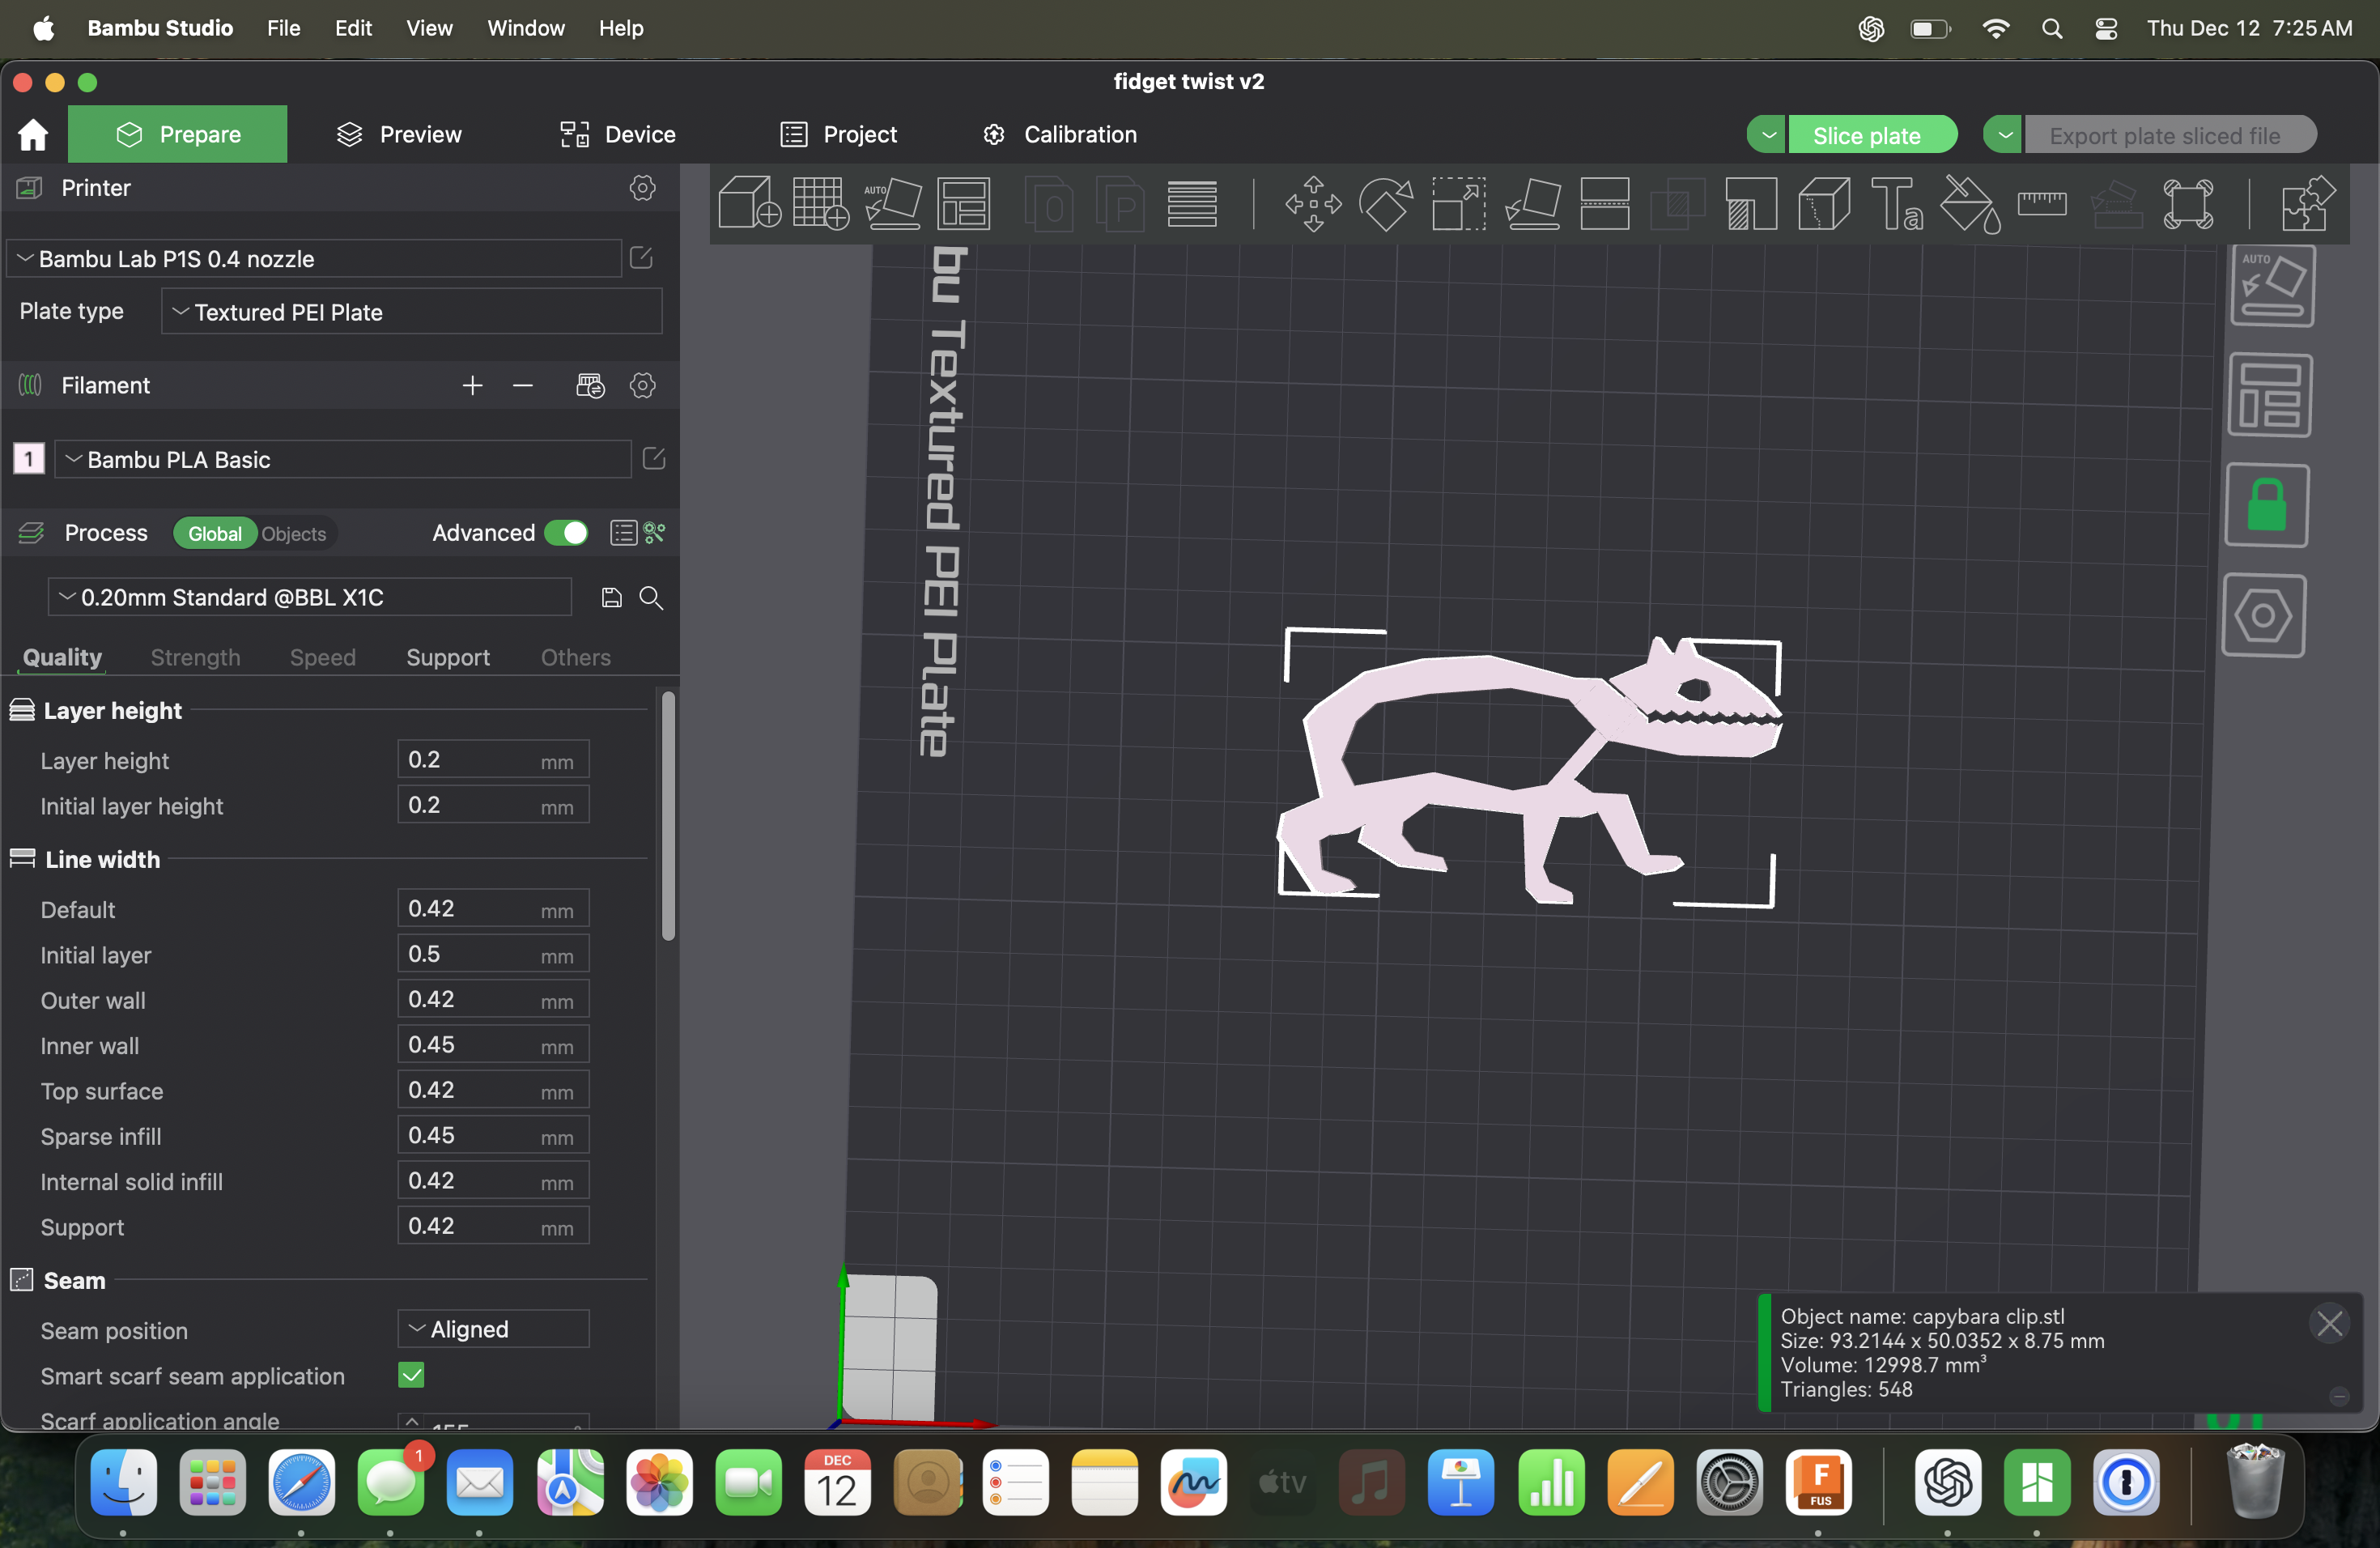The height and width of the screenshot is (1548, 2380).
Task: Open the plate settings hexagon icon
Action: (2264, 615)
